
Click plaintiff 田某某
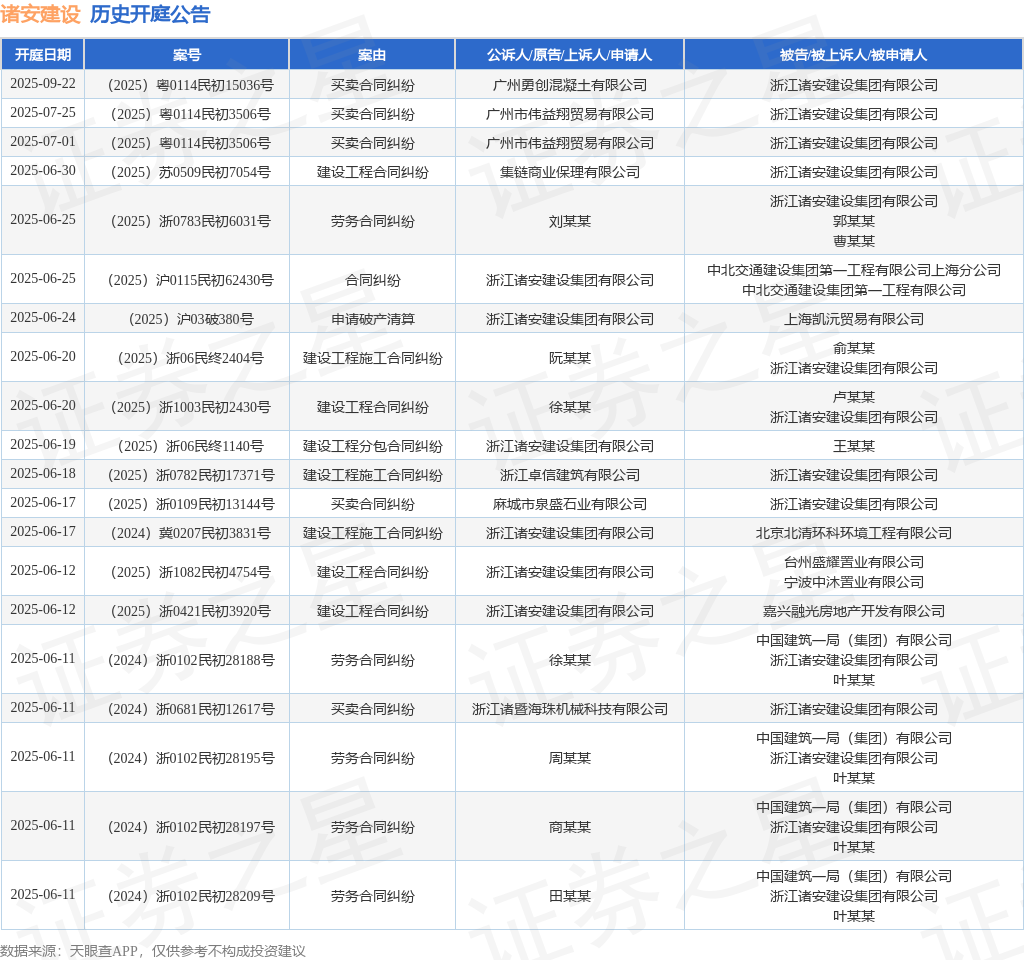(569, 896)
